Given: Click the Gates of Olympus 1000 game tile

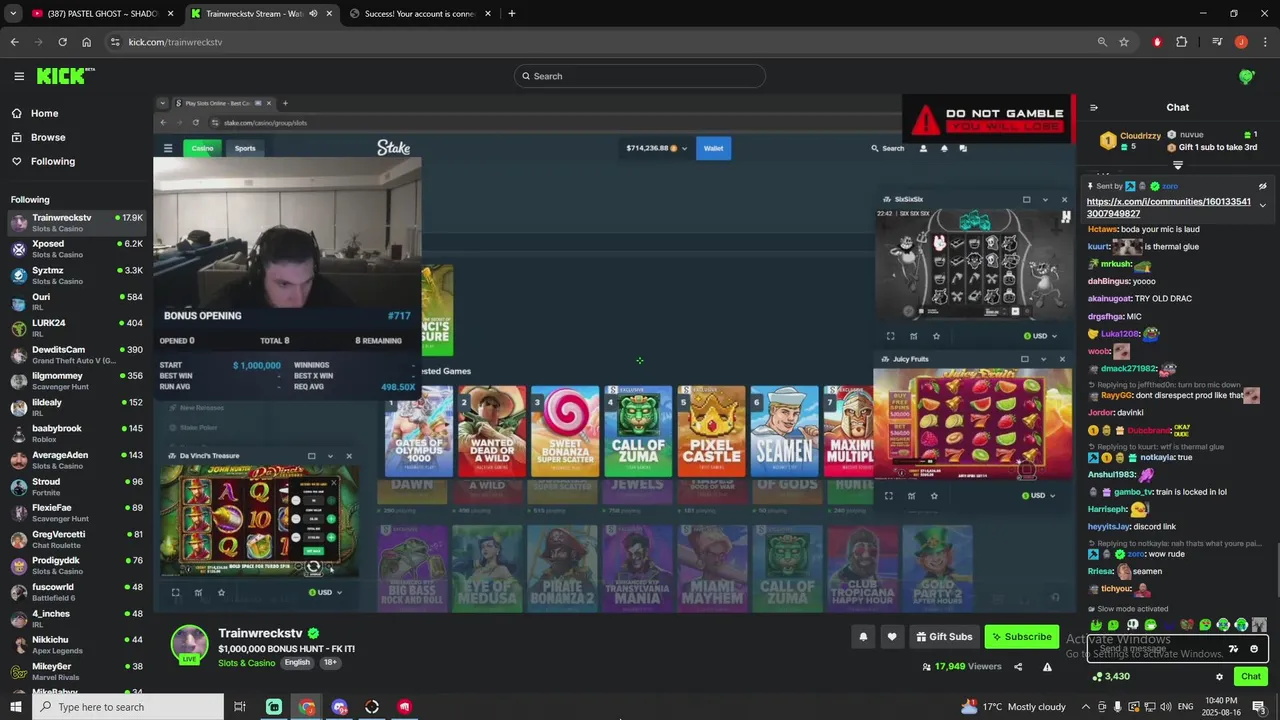Looking at the screenshot, I should 419,431.
